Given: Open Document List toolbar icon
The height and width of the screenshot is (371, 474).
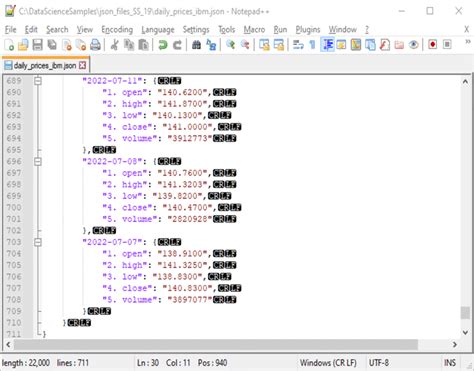Looking at the screenshot, I should [x=370, y=45].
